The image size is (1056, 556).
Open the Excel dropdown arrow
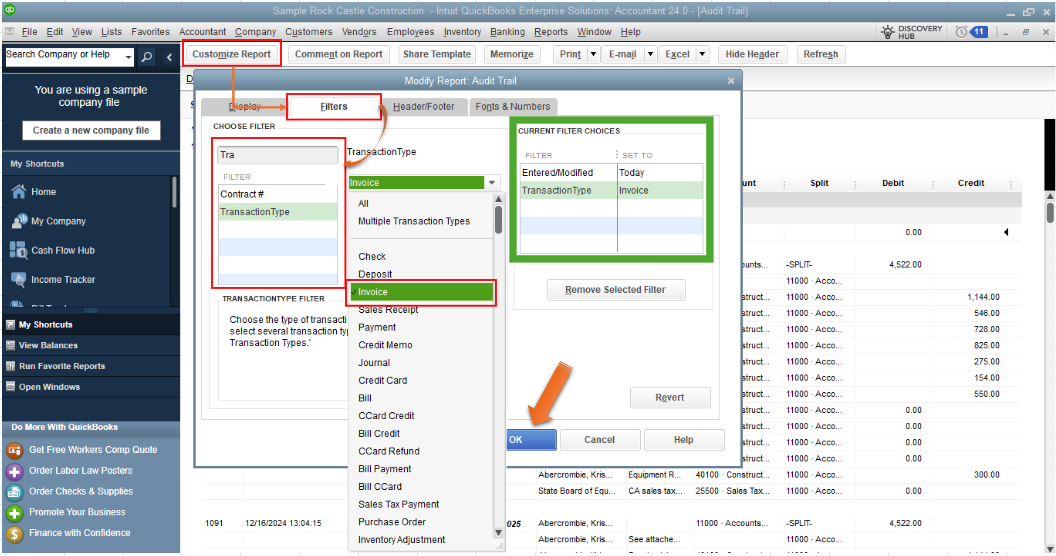click(702, 55)
